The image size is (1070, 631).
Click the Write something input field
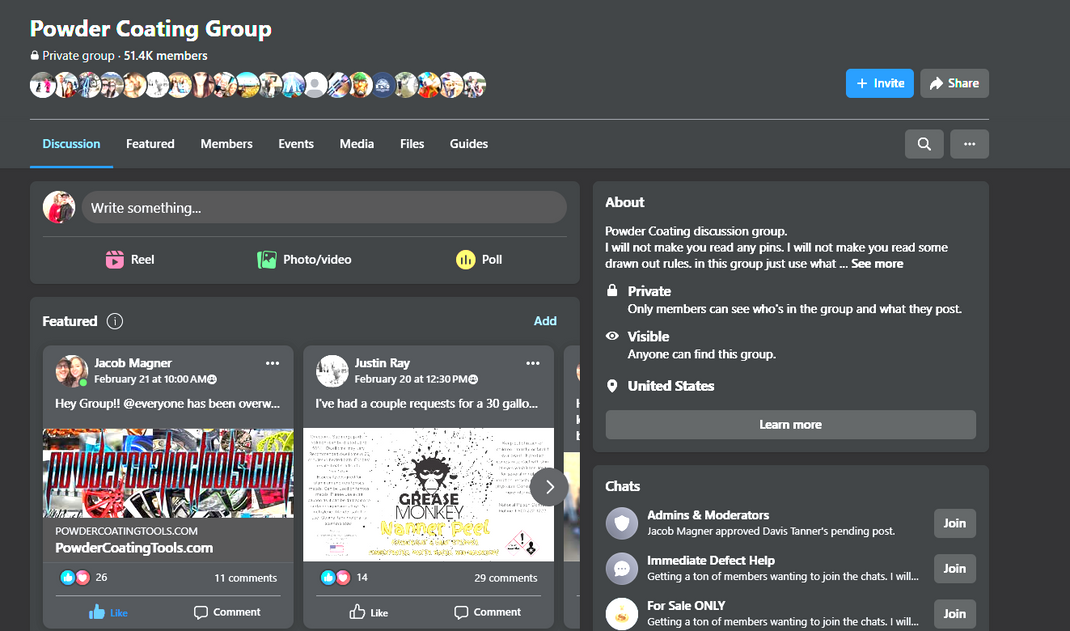tap(324, 207)
